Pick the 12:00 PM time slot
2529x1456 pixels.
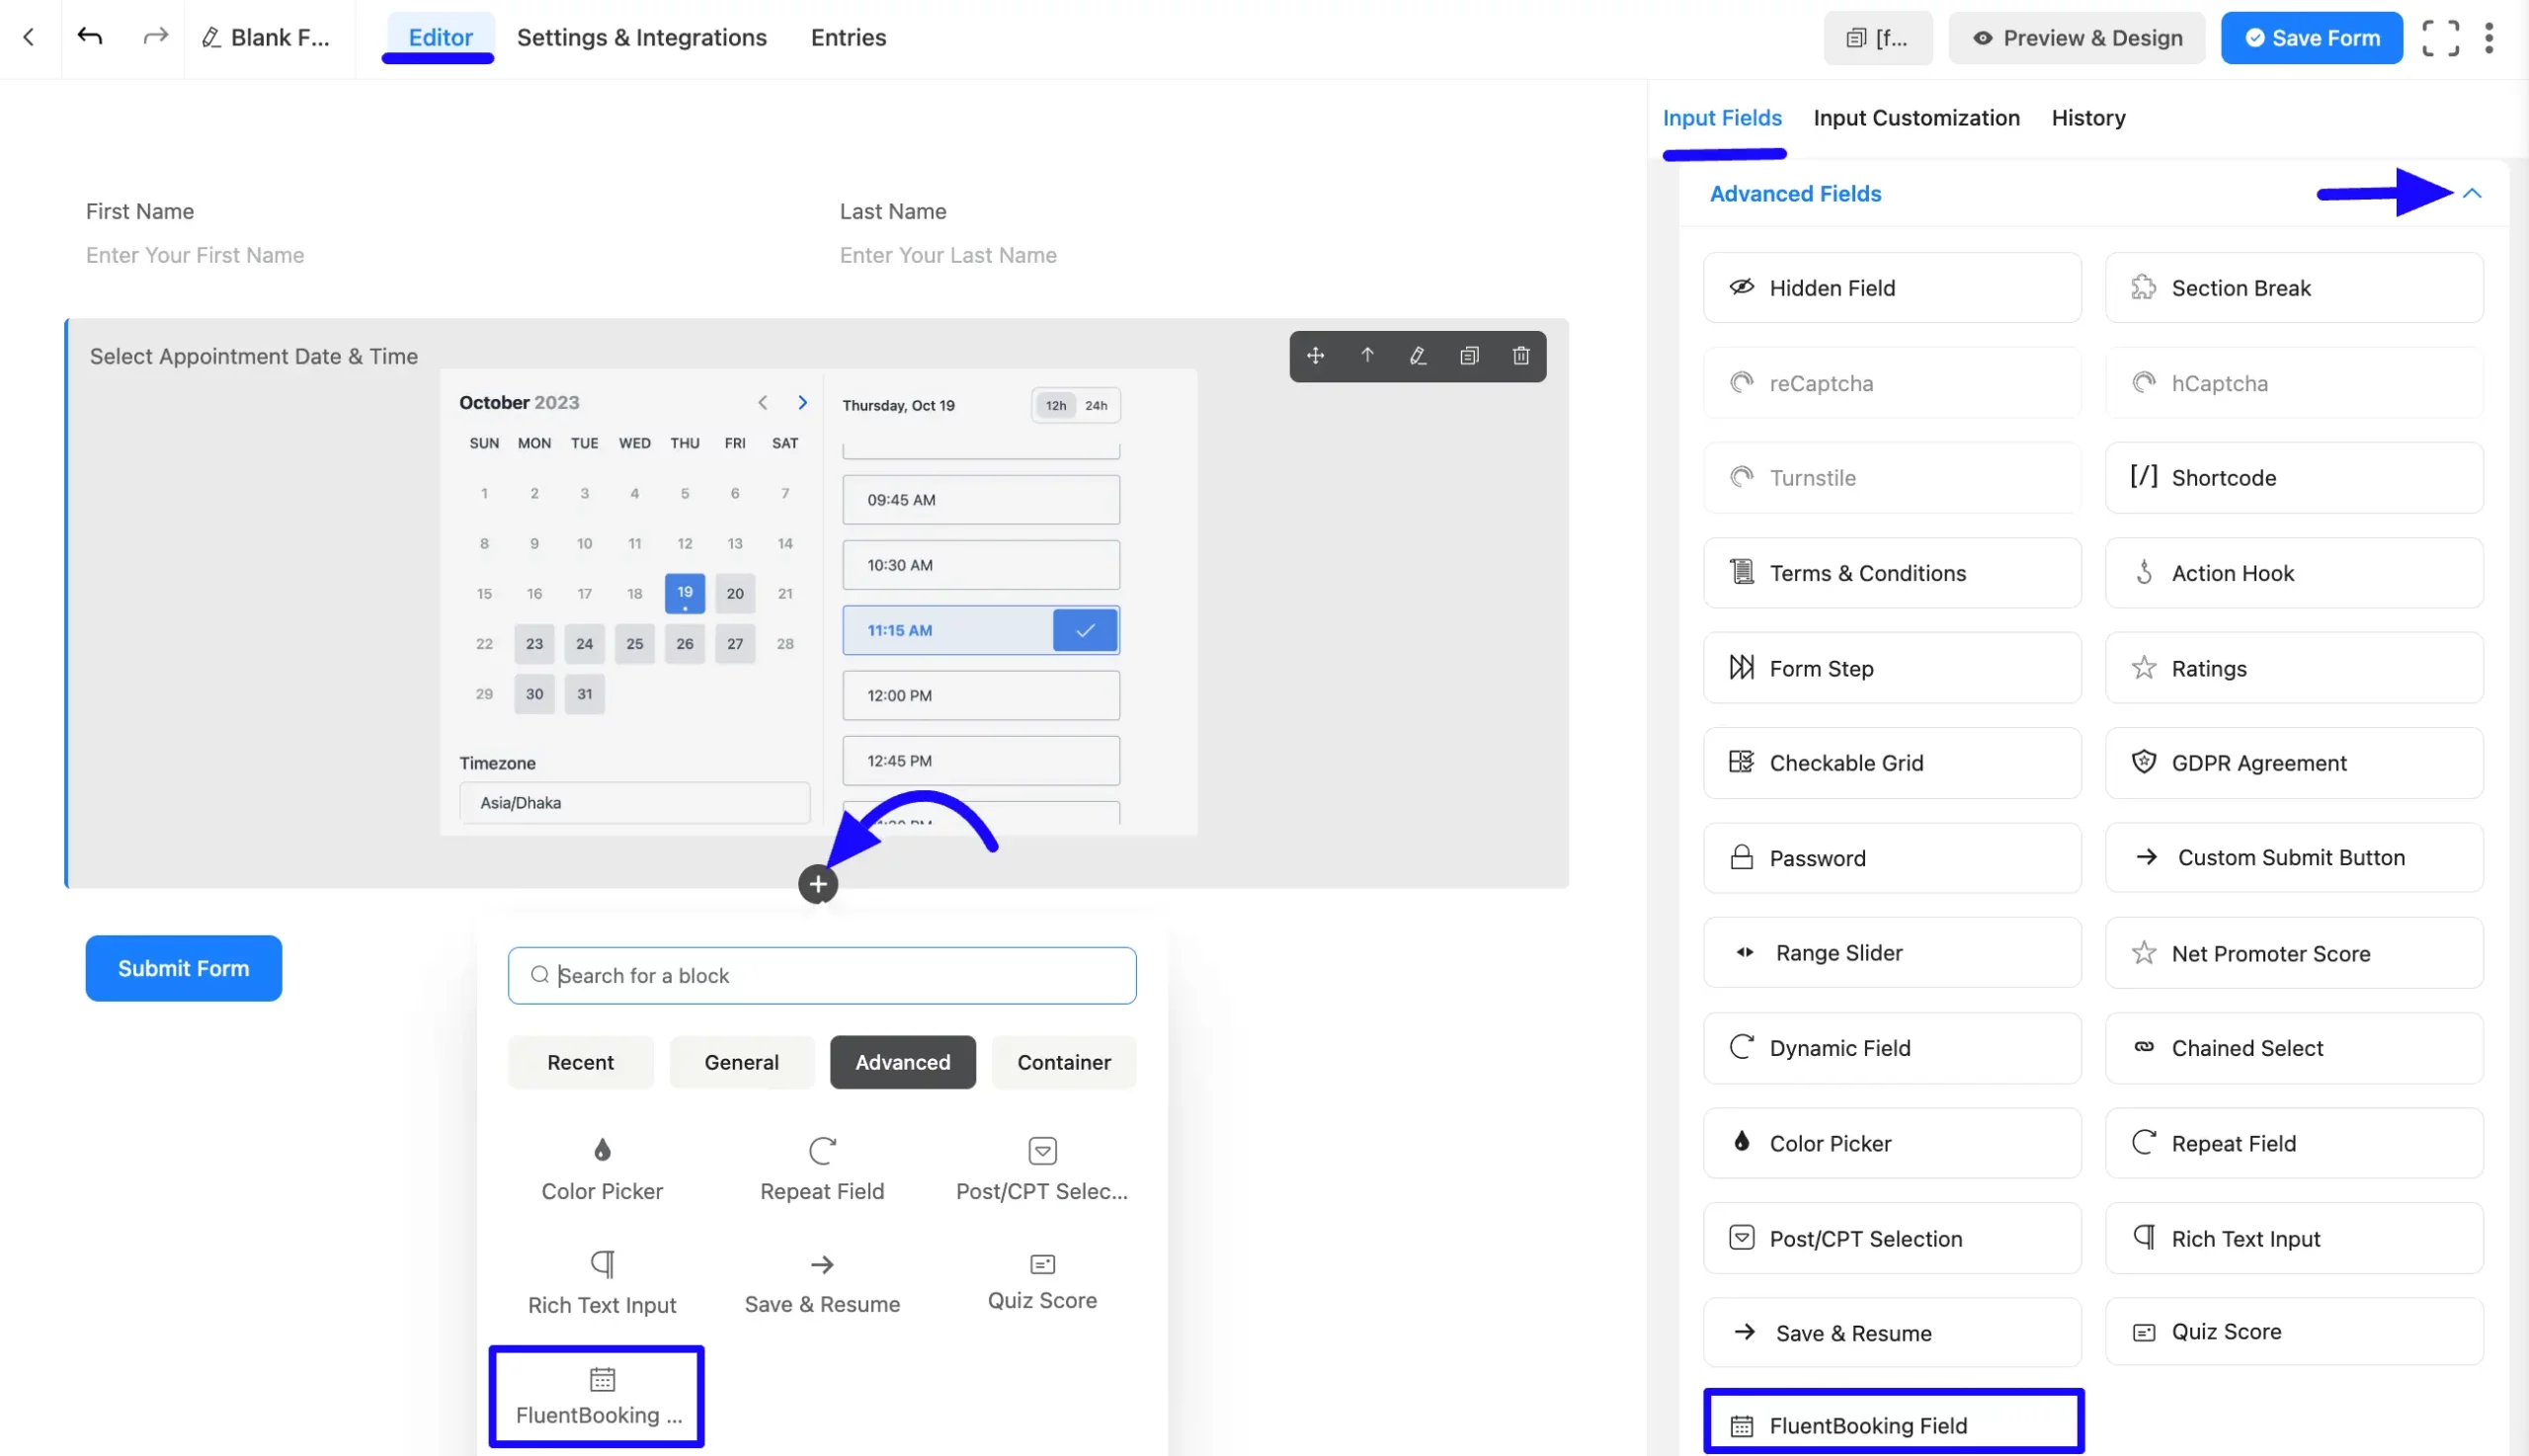point(981,695)
